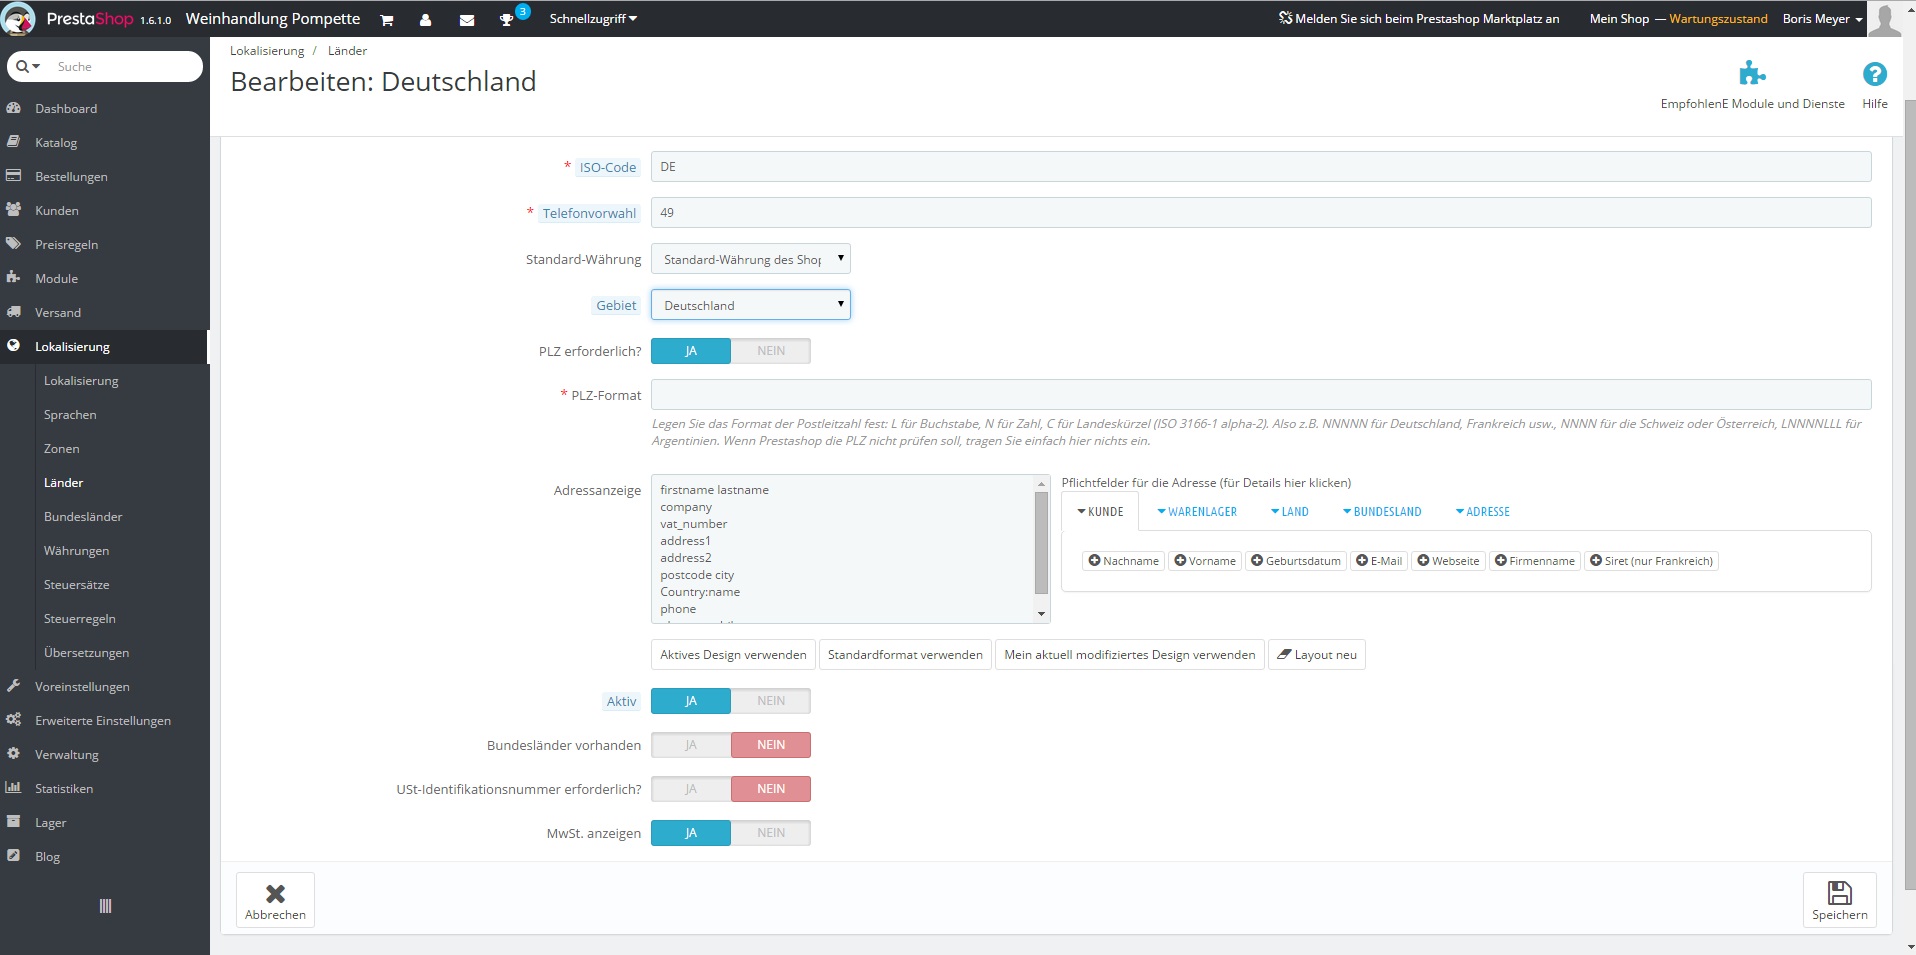The height and width of the screenshot is (955, 1916).
Task: Click the Voreinstellungen wrench icon
Action: point(14,686)
